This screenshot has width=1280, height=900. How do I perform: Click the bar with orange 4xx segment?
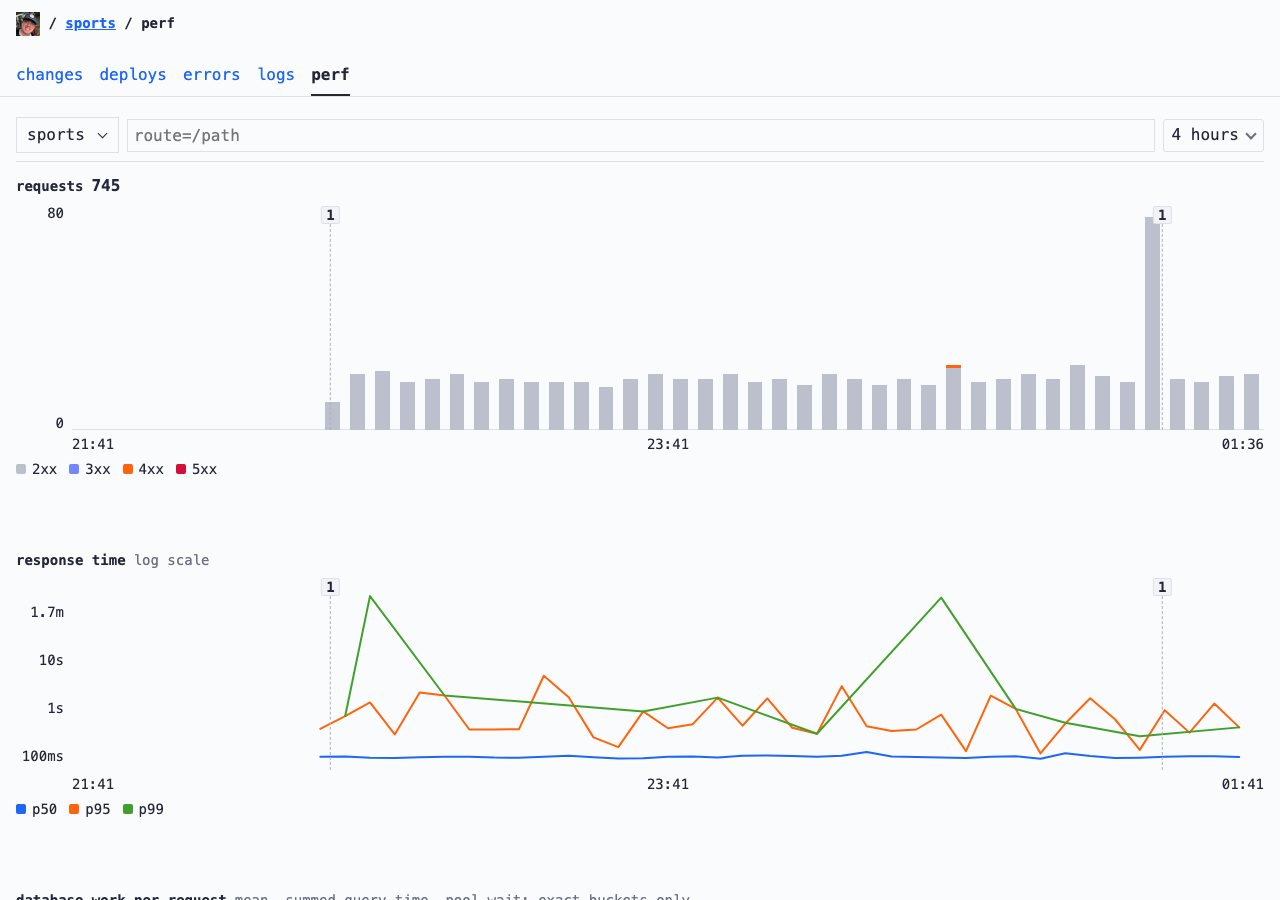pyautogui.click(x=954, y=398)
